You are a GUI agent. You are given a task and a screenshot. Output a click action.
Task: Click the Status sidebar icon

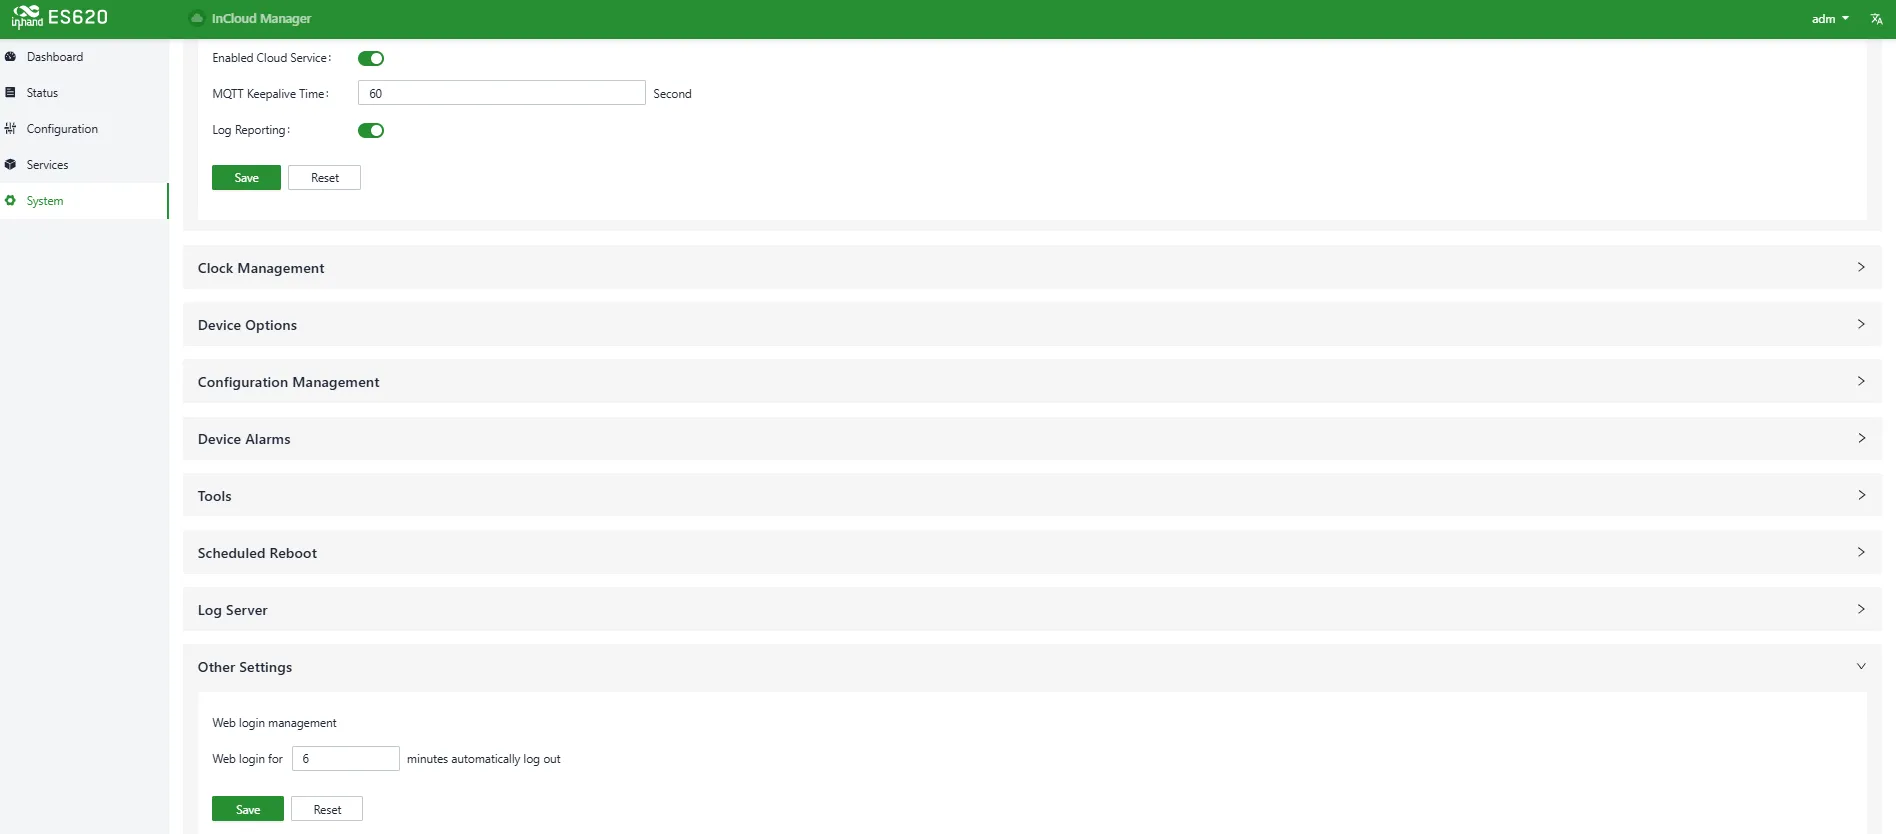[10, 93]
